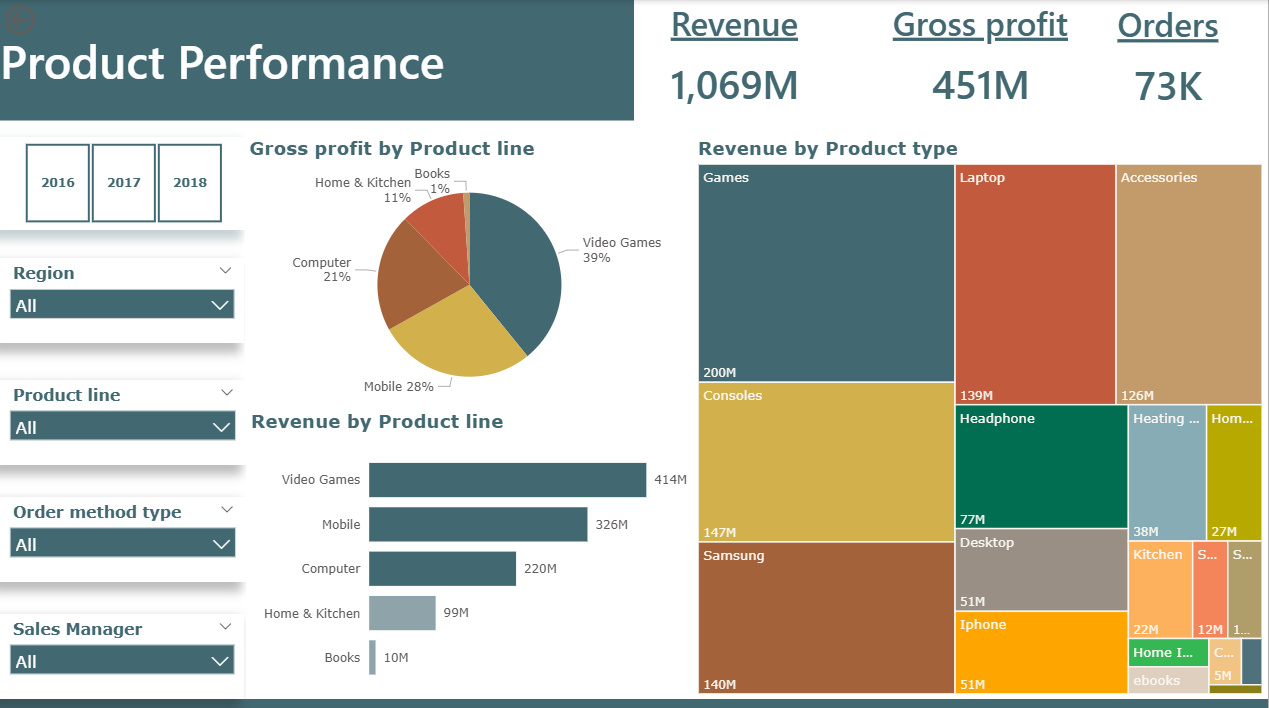Select the Home & Kitchen revenue bar
Image resolution: width=1269 pixels, height=708 pixels.
click(402, 613)
